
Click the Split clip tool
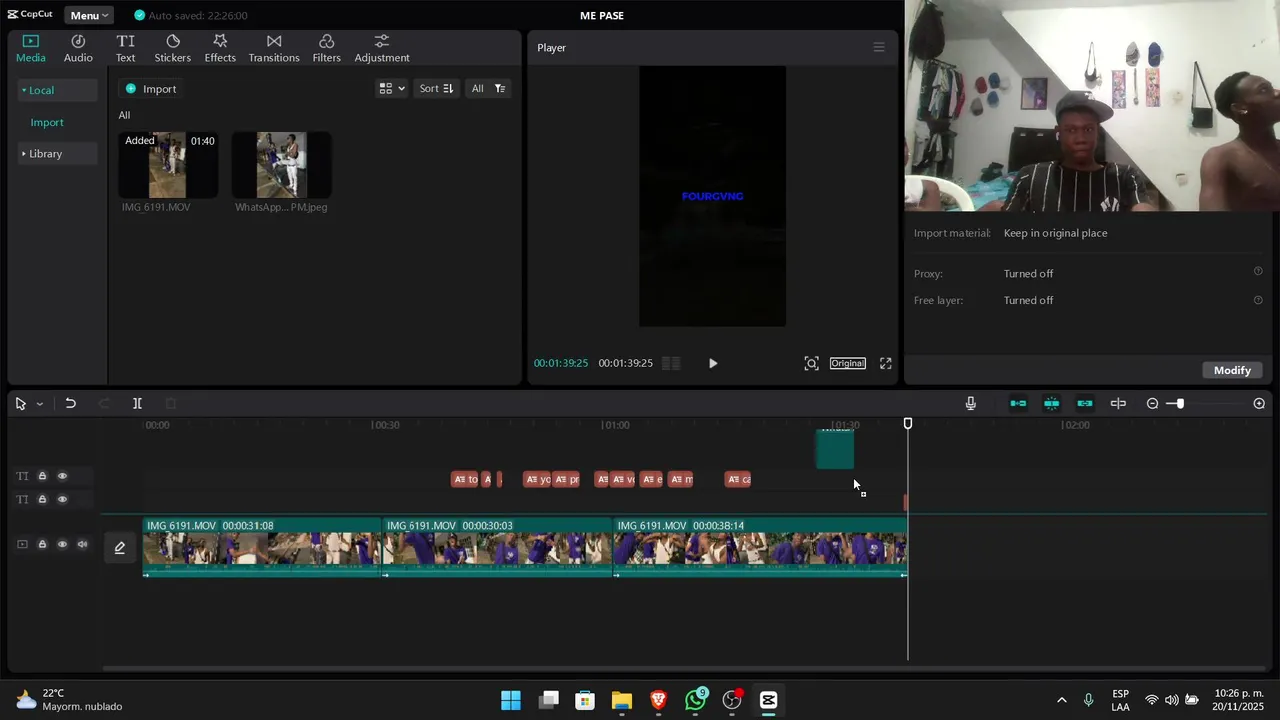[137, 403]
